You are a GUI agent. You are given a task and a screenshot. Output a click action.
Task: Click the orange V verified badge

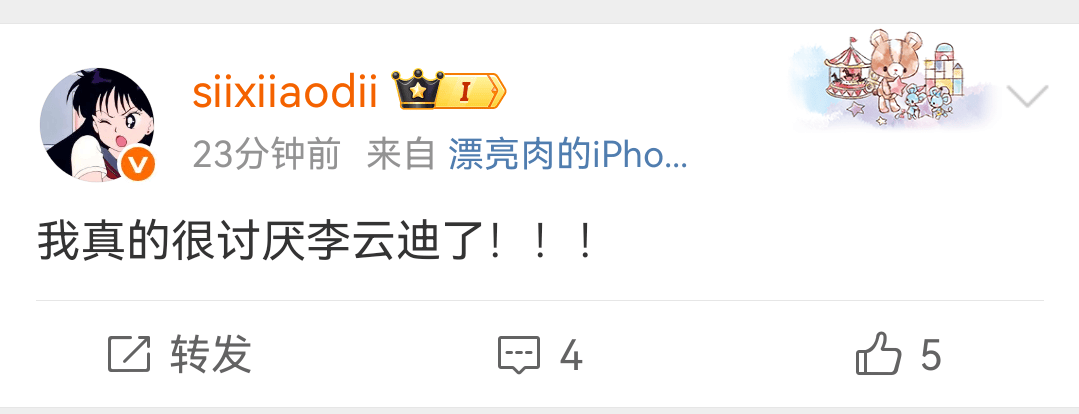click(x=139, y=165)
